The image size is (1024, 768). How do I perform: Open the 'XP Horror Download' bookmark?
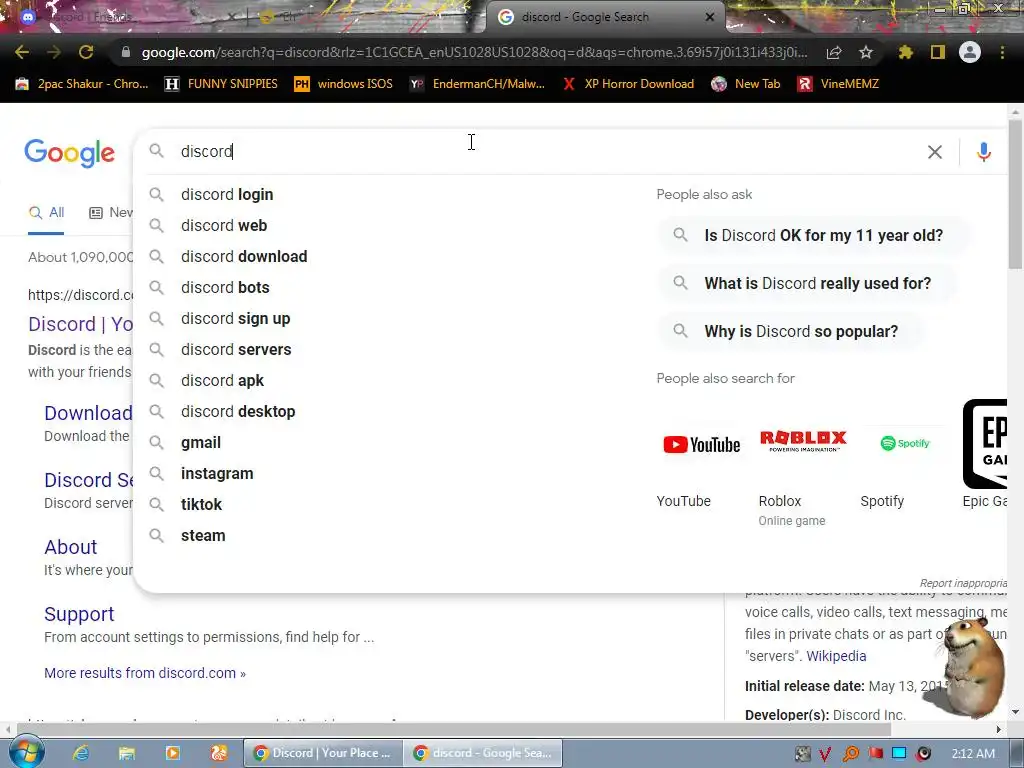(x=628, y=84)
